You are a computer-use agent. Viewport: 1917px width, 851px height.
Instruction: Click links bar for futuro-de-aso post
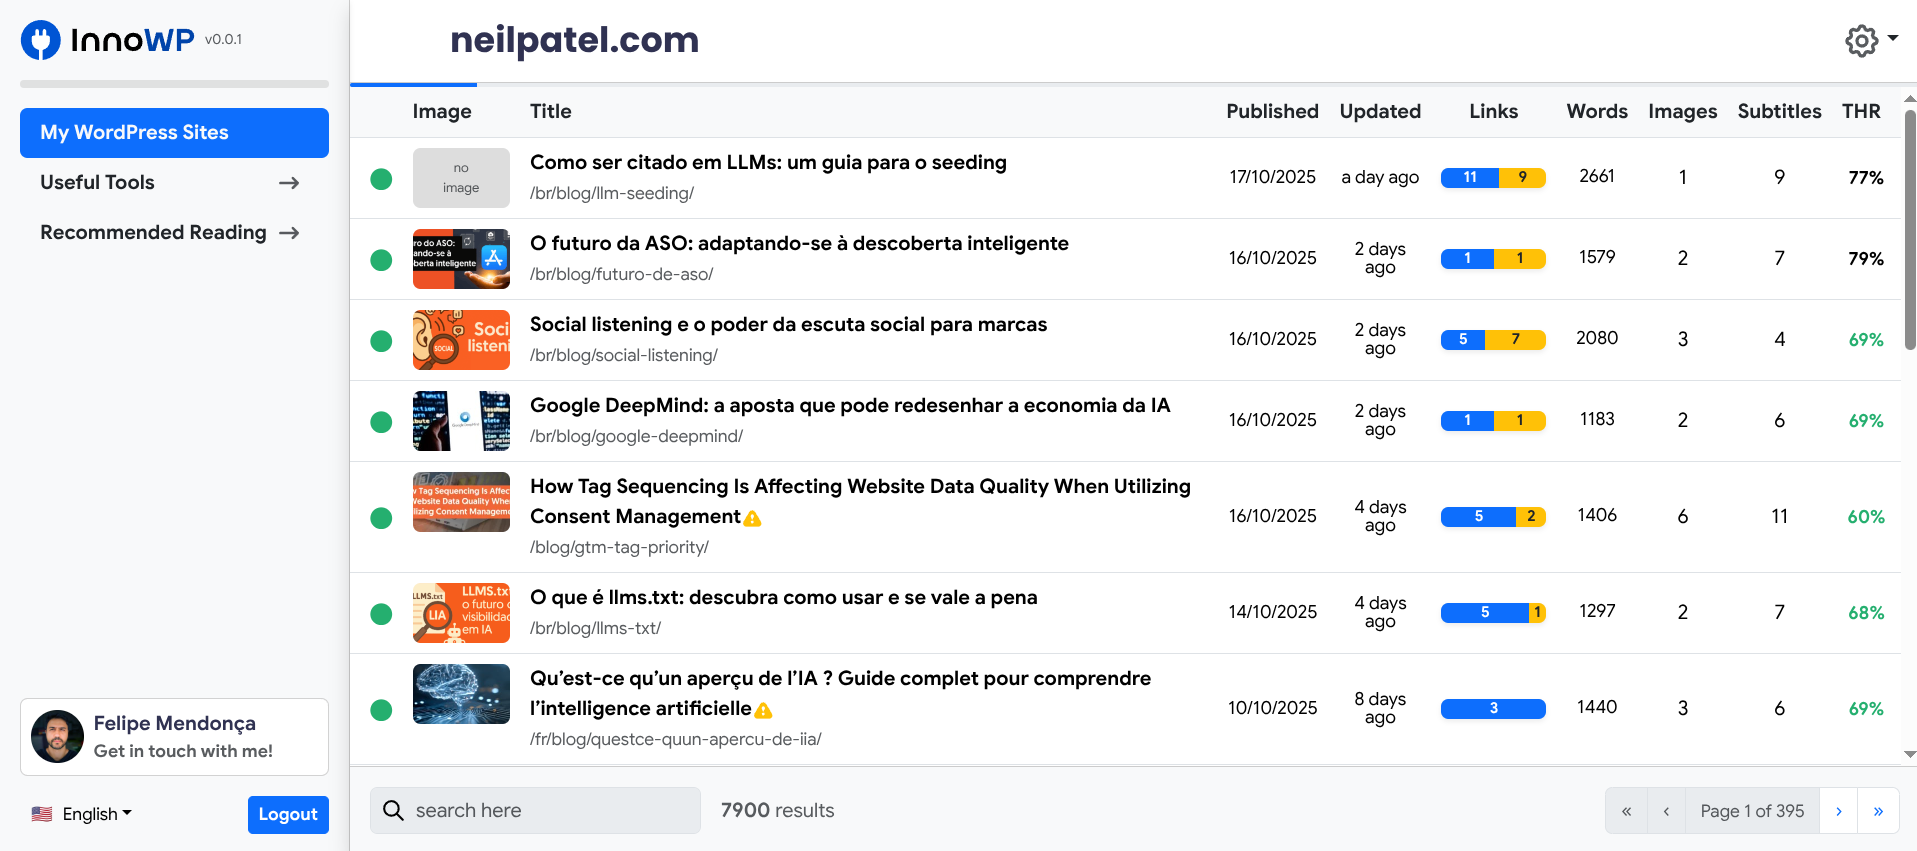coord(1493,258)
